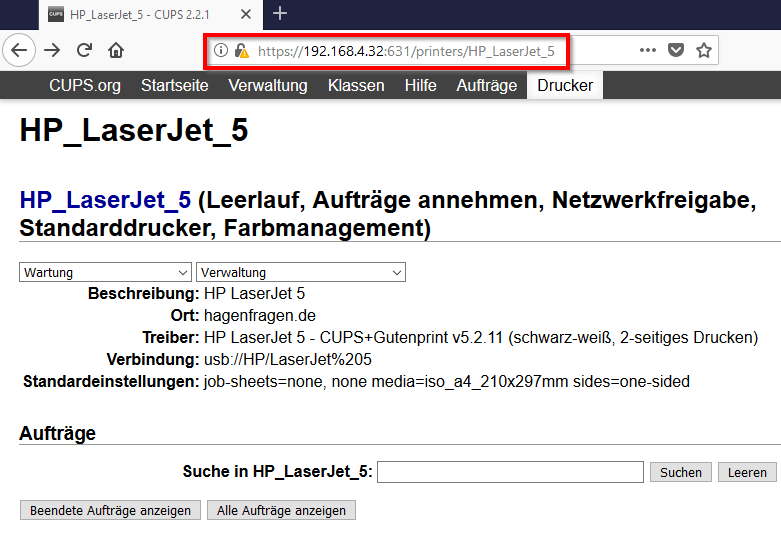781x533 pixels.
Task: Click the connection value usb://HP/LaserJet%205
Action: (288, 359)
